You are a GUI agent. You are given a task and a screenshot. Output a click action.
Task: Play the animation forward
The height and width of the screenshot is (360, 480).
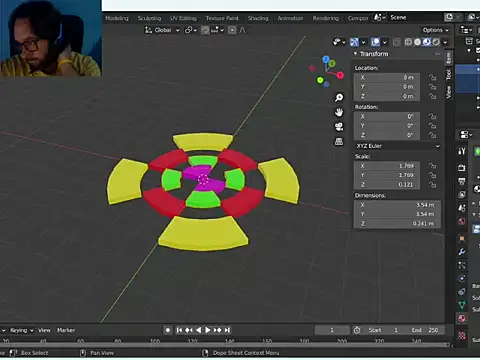point(208,330)
